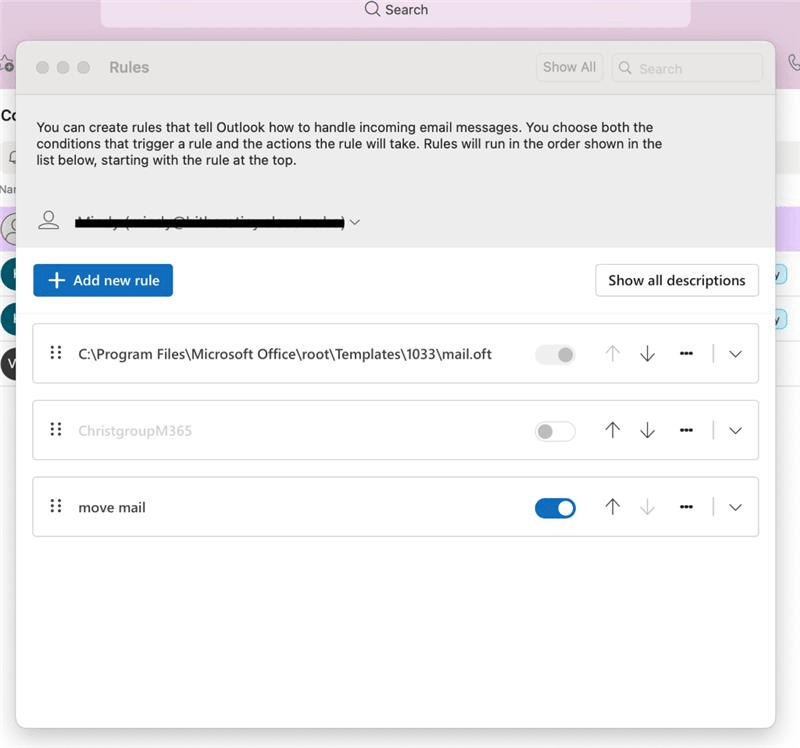Viewport: 800px width, 748px height.
Task: Move the ChristgroupM365 rule down
Action: (648, 430)
